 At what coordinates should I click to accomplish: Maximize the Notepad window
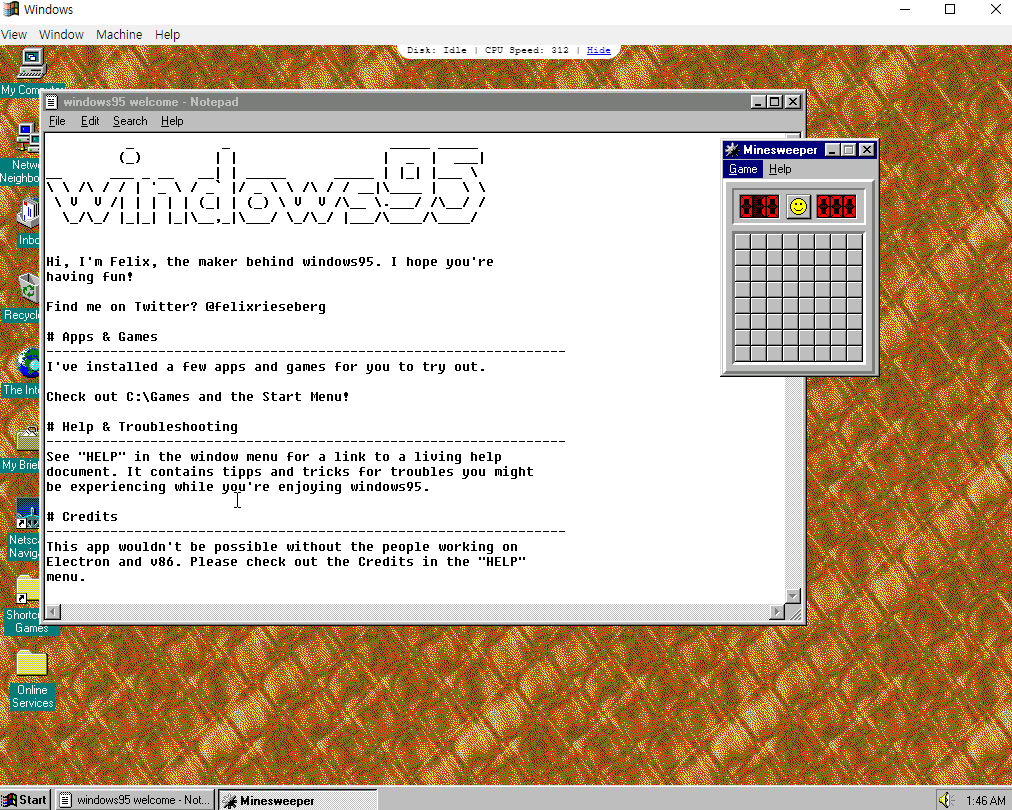774,102
